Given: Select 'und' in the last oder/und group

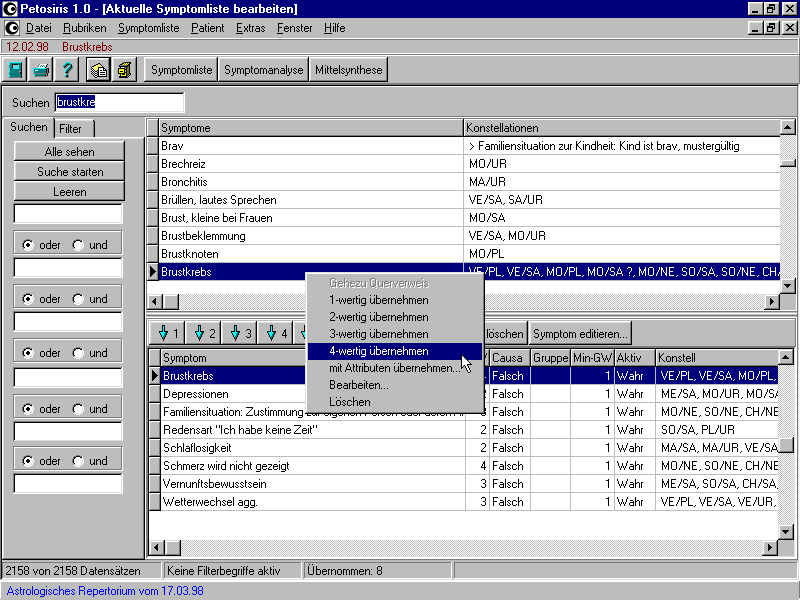Looking at the screenshot, I should (x=78, y=461).
